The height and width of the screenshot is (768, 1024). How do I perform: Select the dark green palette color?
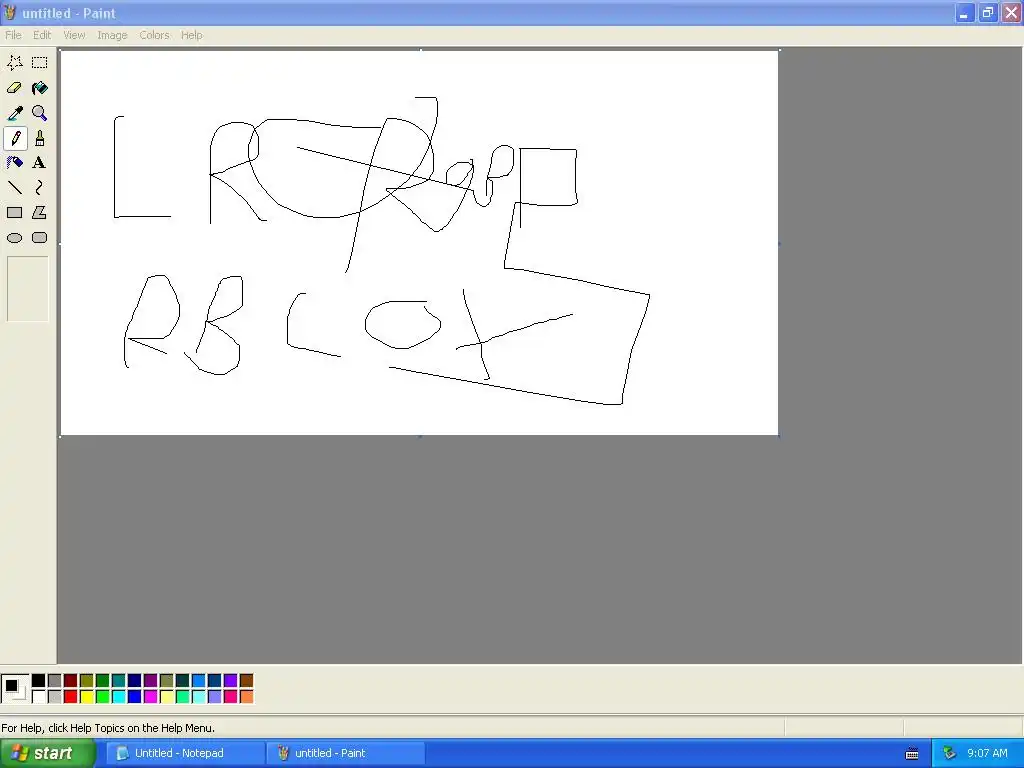103,681
